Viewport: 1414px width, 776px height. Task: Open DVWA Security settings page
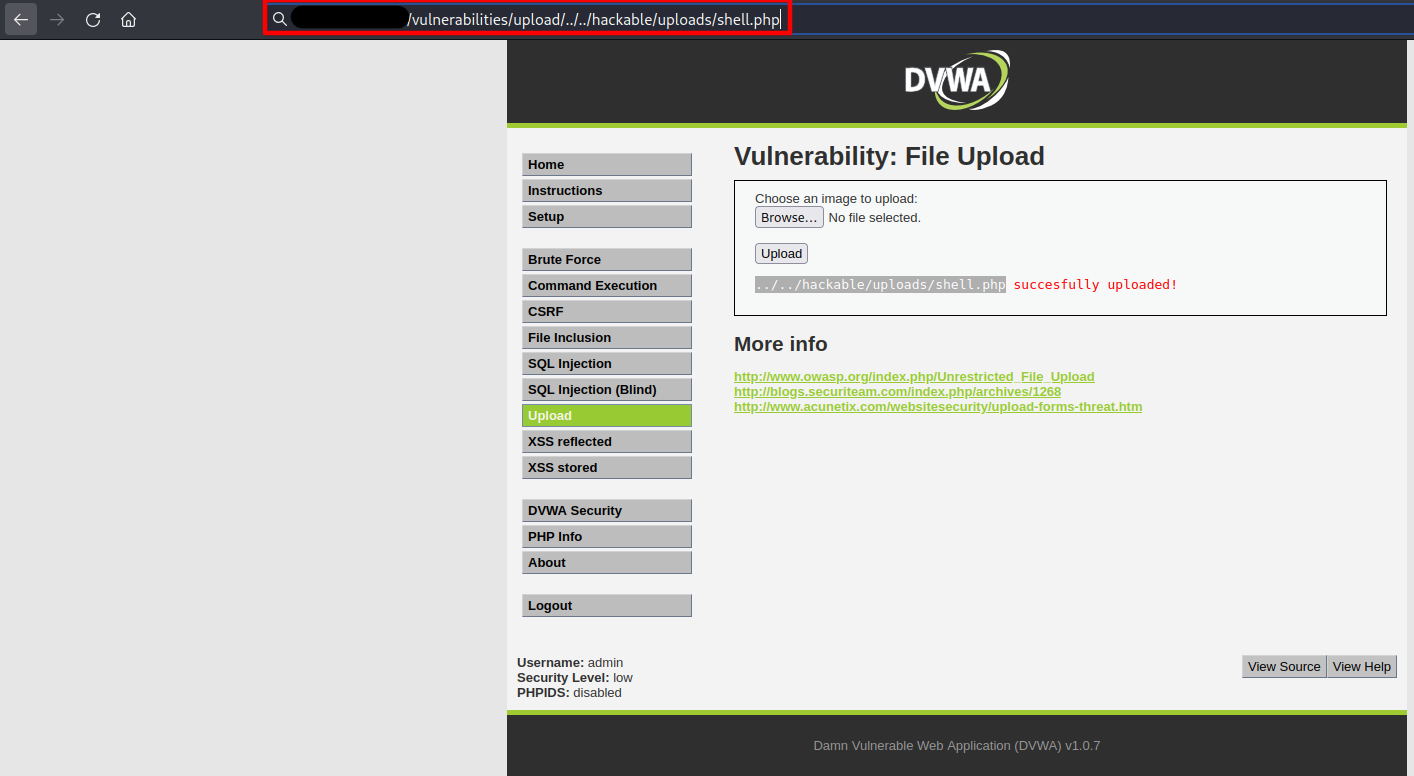(606, 511)
